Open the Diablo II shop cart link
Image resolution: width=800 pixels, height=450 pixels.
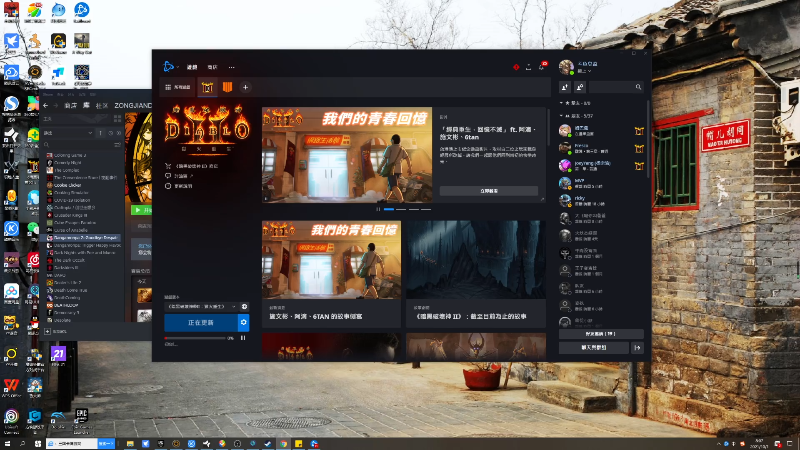tap(192, 166)
